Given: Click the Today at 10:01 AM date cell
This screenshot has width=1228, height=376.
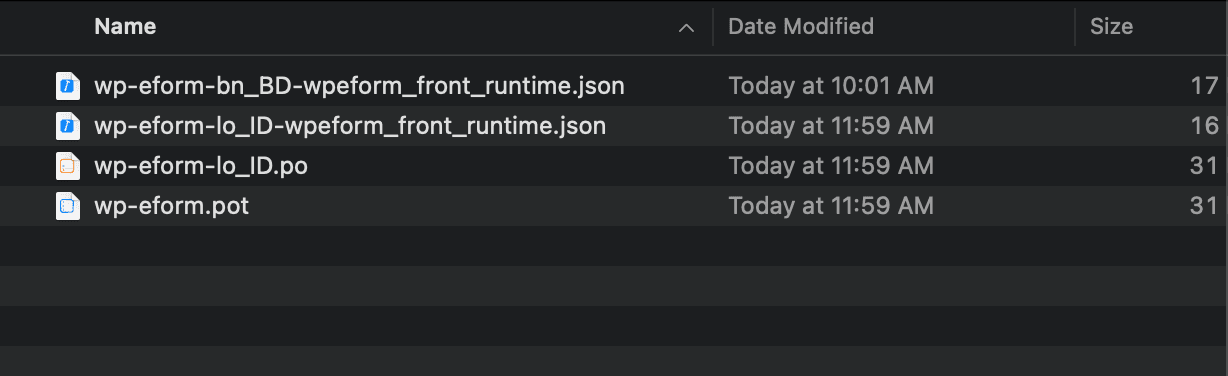Looking at the screenshot, I should click(831, 86).
